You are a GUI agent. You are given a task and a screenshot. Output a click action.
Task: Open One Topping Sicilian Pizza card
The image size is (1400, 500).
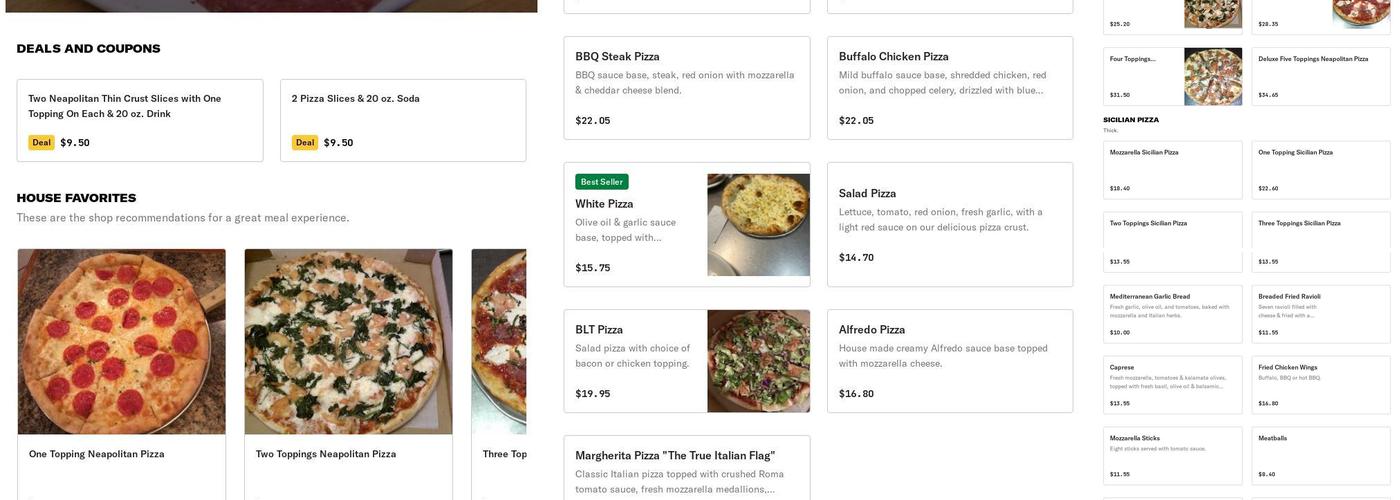click(1320, 170)
